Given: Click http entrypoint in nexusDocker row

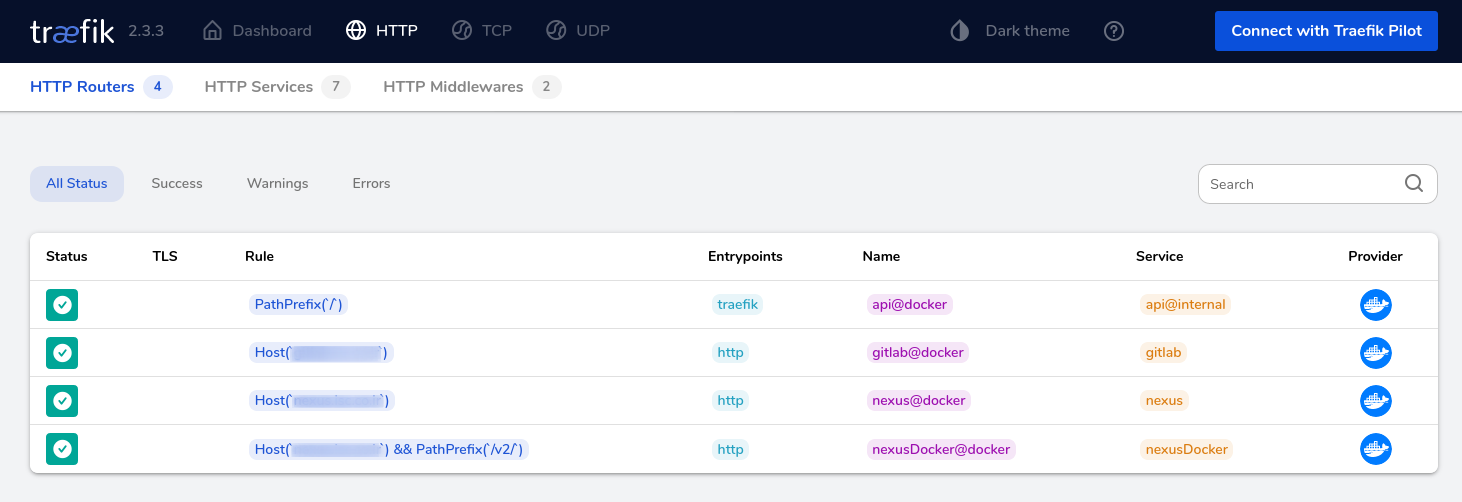Looking at the screenshot, I should coord(730,449).
